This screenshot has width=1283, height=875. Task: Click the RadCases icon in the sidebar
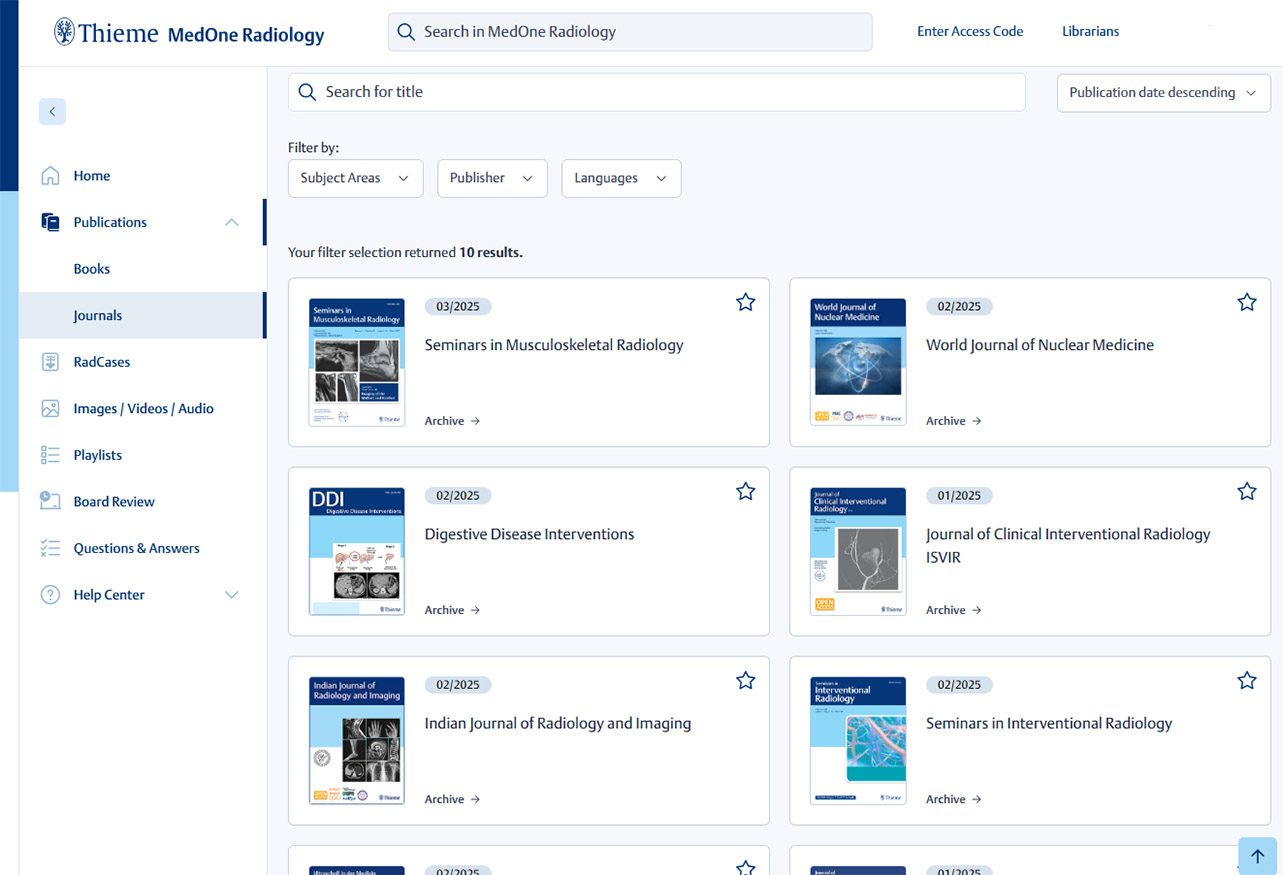point(50,362)
